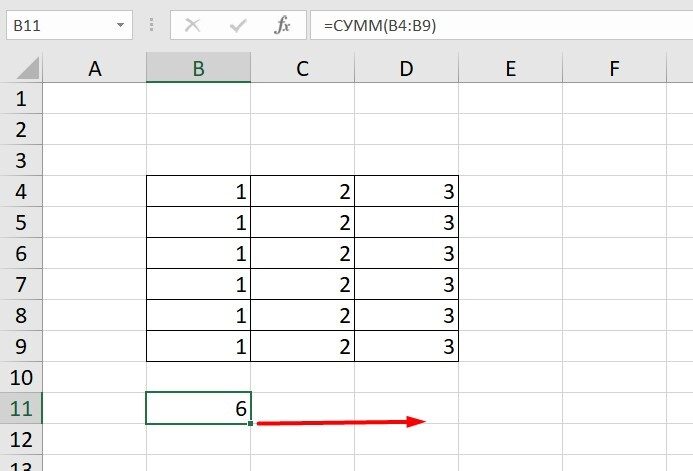
Task: Click the formula bar with =СУММ(B4:B9)
Action: pyautogui.click(x=500, y=25)
